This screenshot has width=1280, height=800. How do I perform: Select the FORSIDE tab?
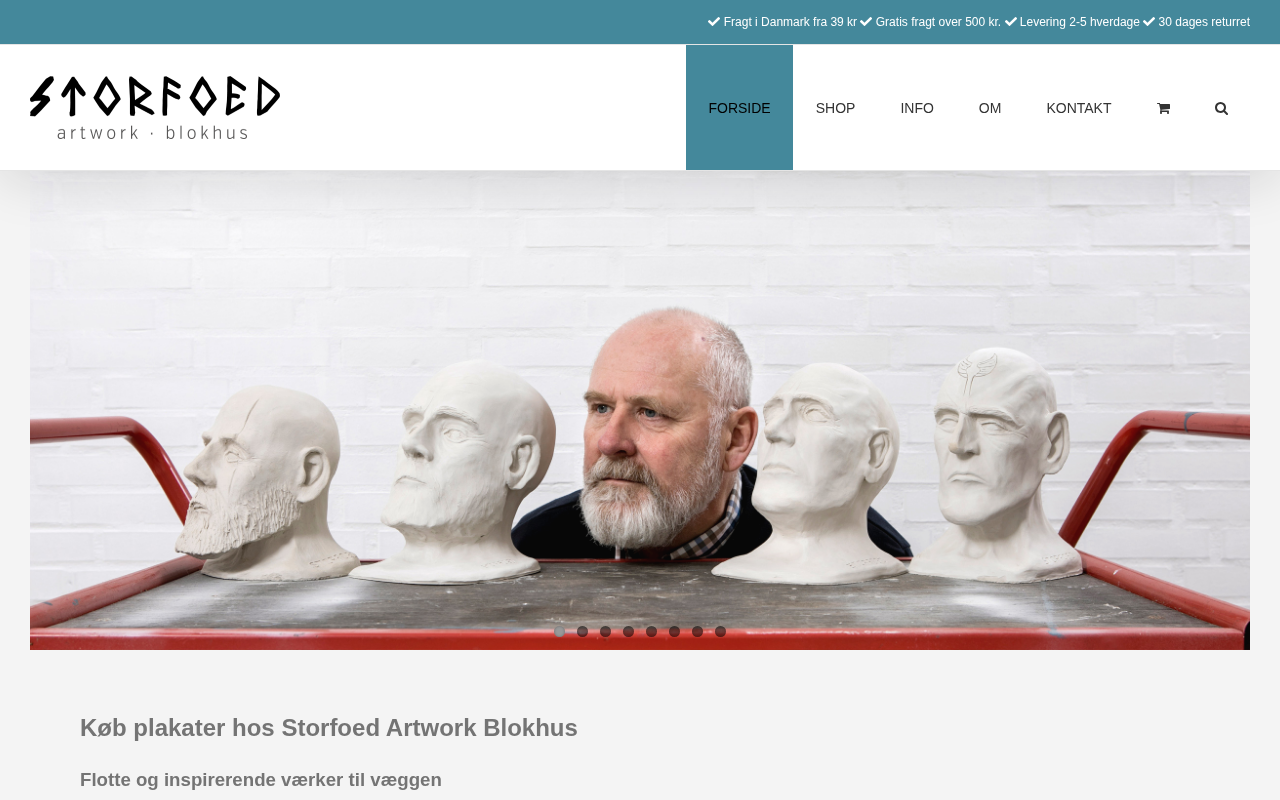[x=739, y=108]
